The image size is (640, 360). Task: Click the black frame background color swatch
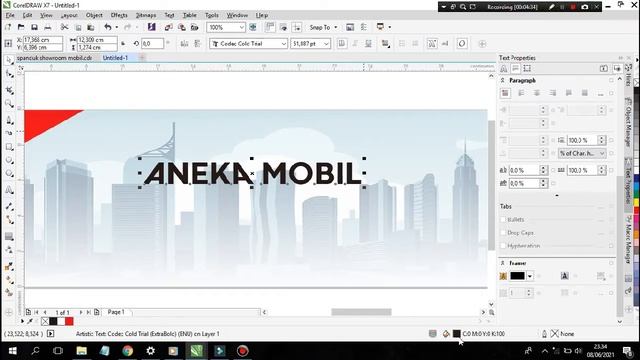[517, 276]
